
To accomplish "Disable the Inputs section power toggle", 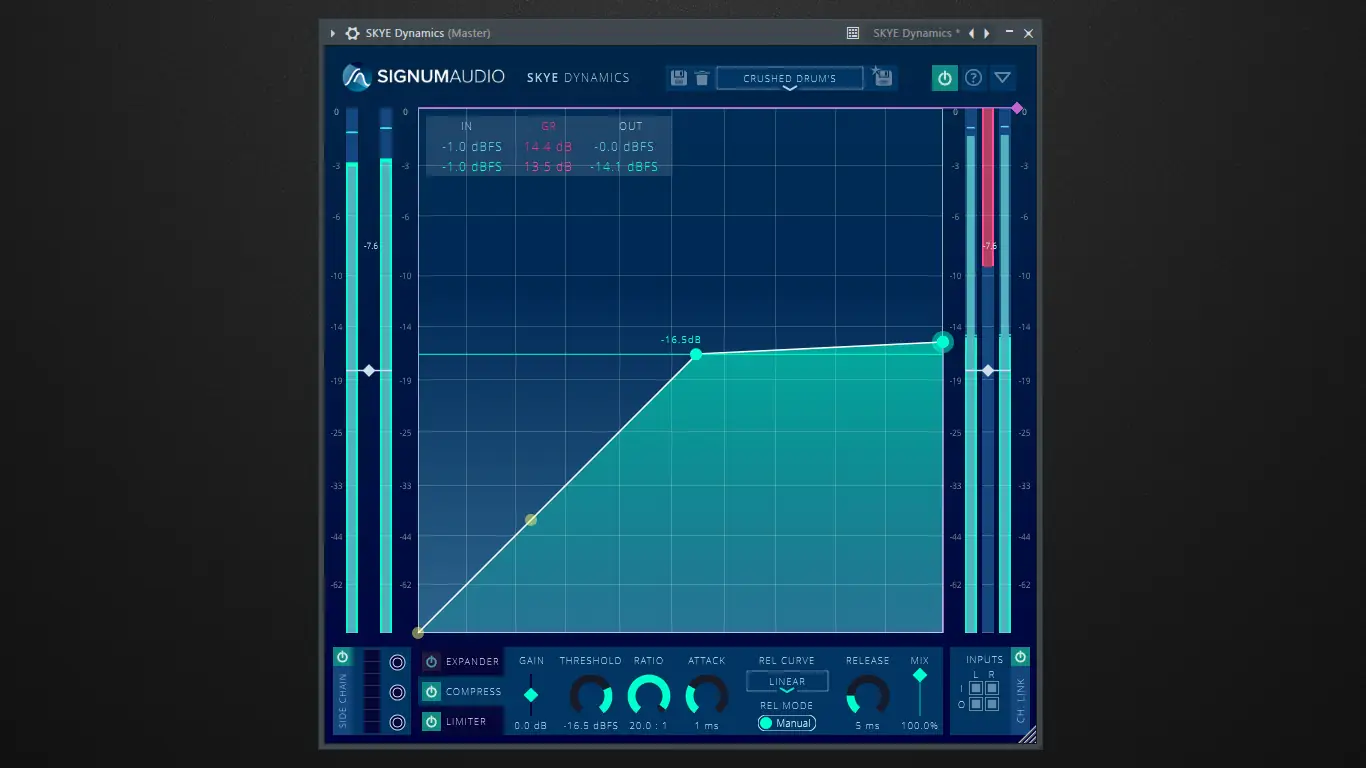I will [1019, 657].
